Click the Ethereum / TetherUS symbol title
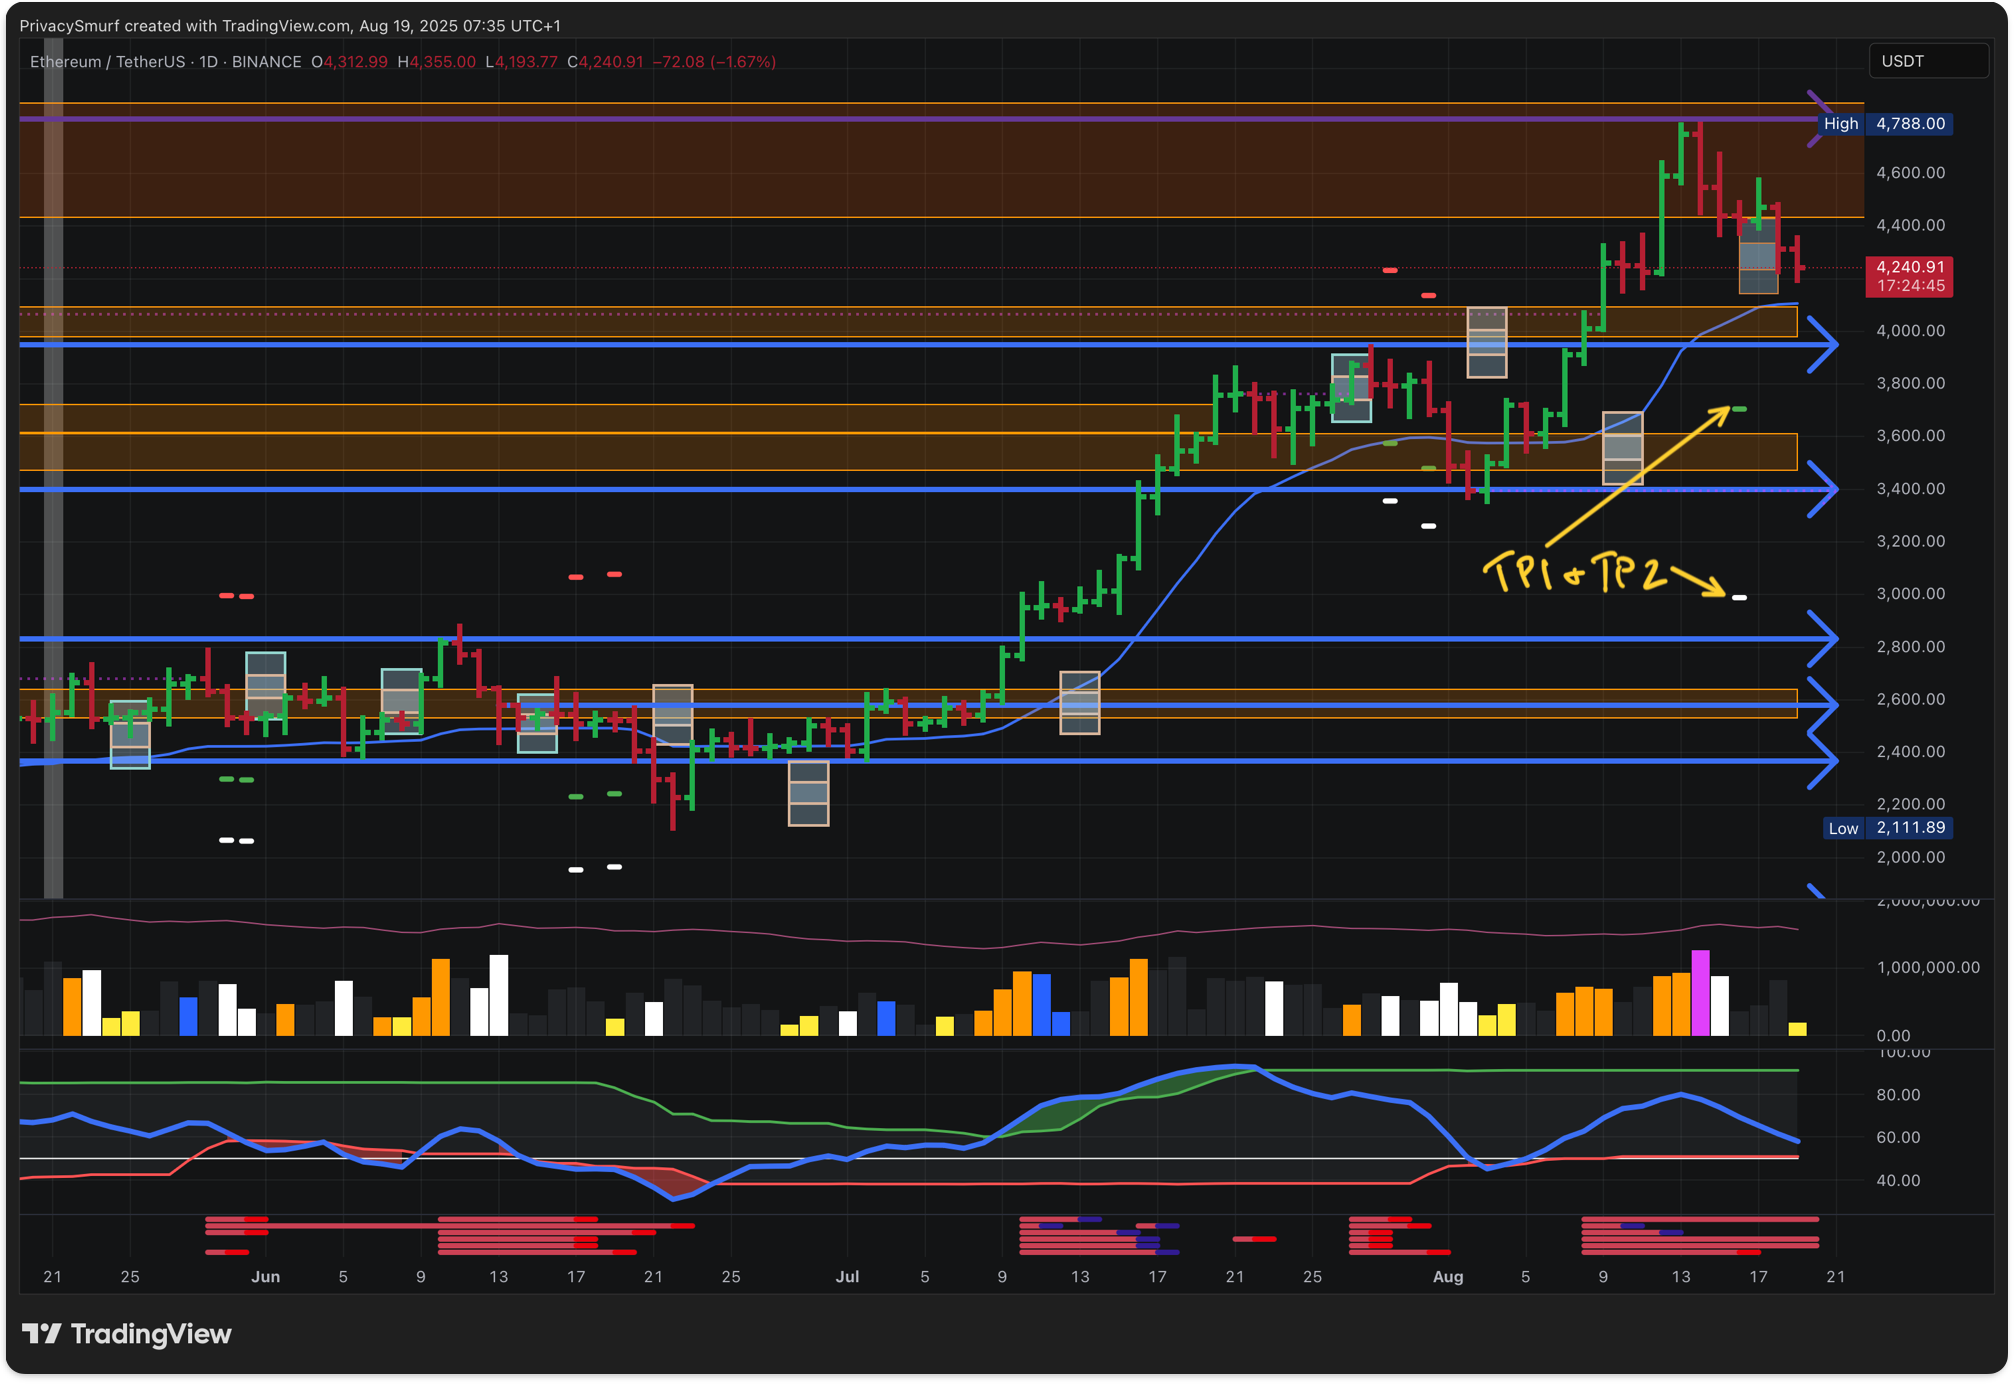Viewport: 2014px width, 1384px height. [107, 62]
